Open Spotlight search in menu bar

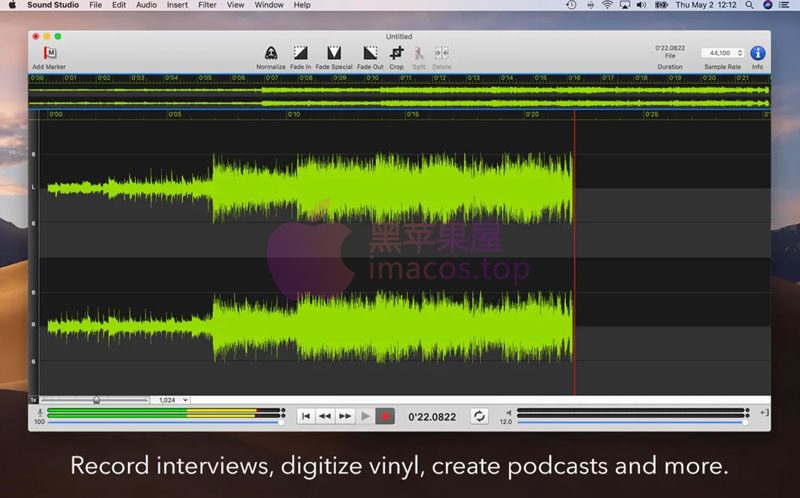pyautogui.click(x=749, y=5)
